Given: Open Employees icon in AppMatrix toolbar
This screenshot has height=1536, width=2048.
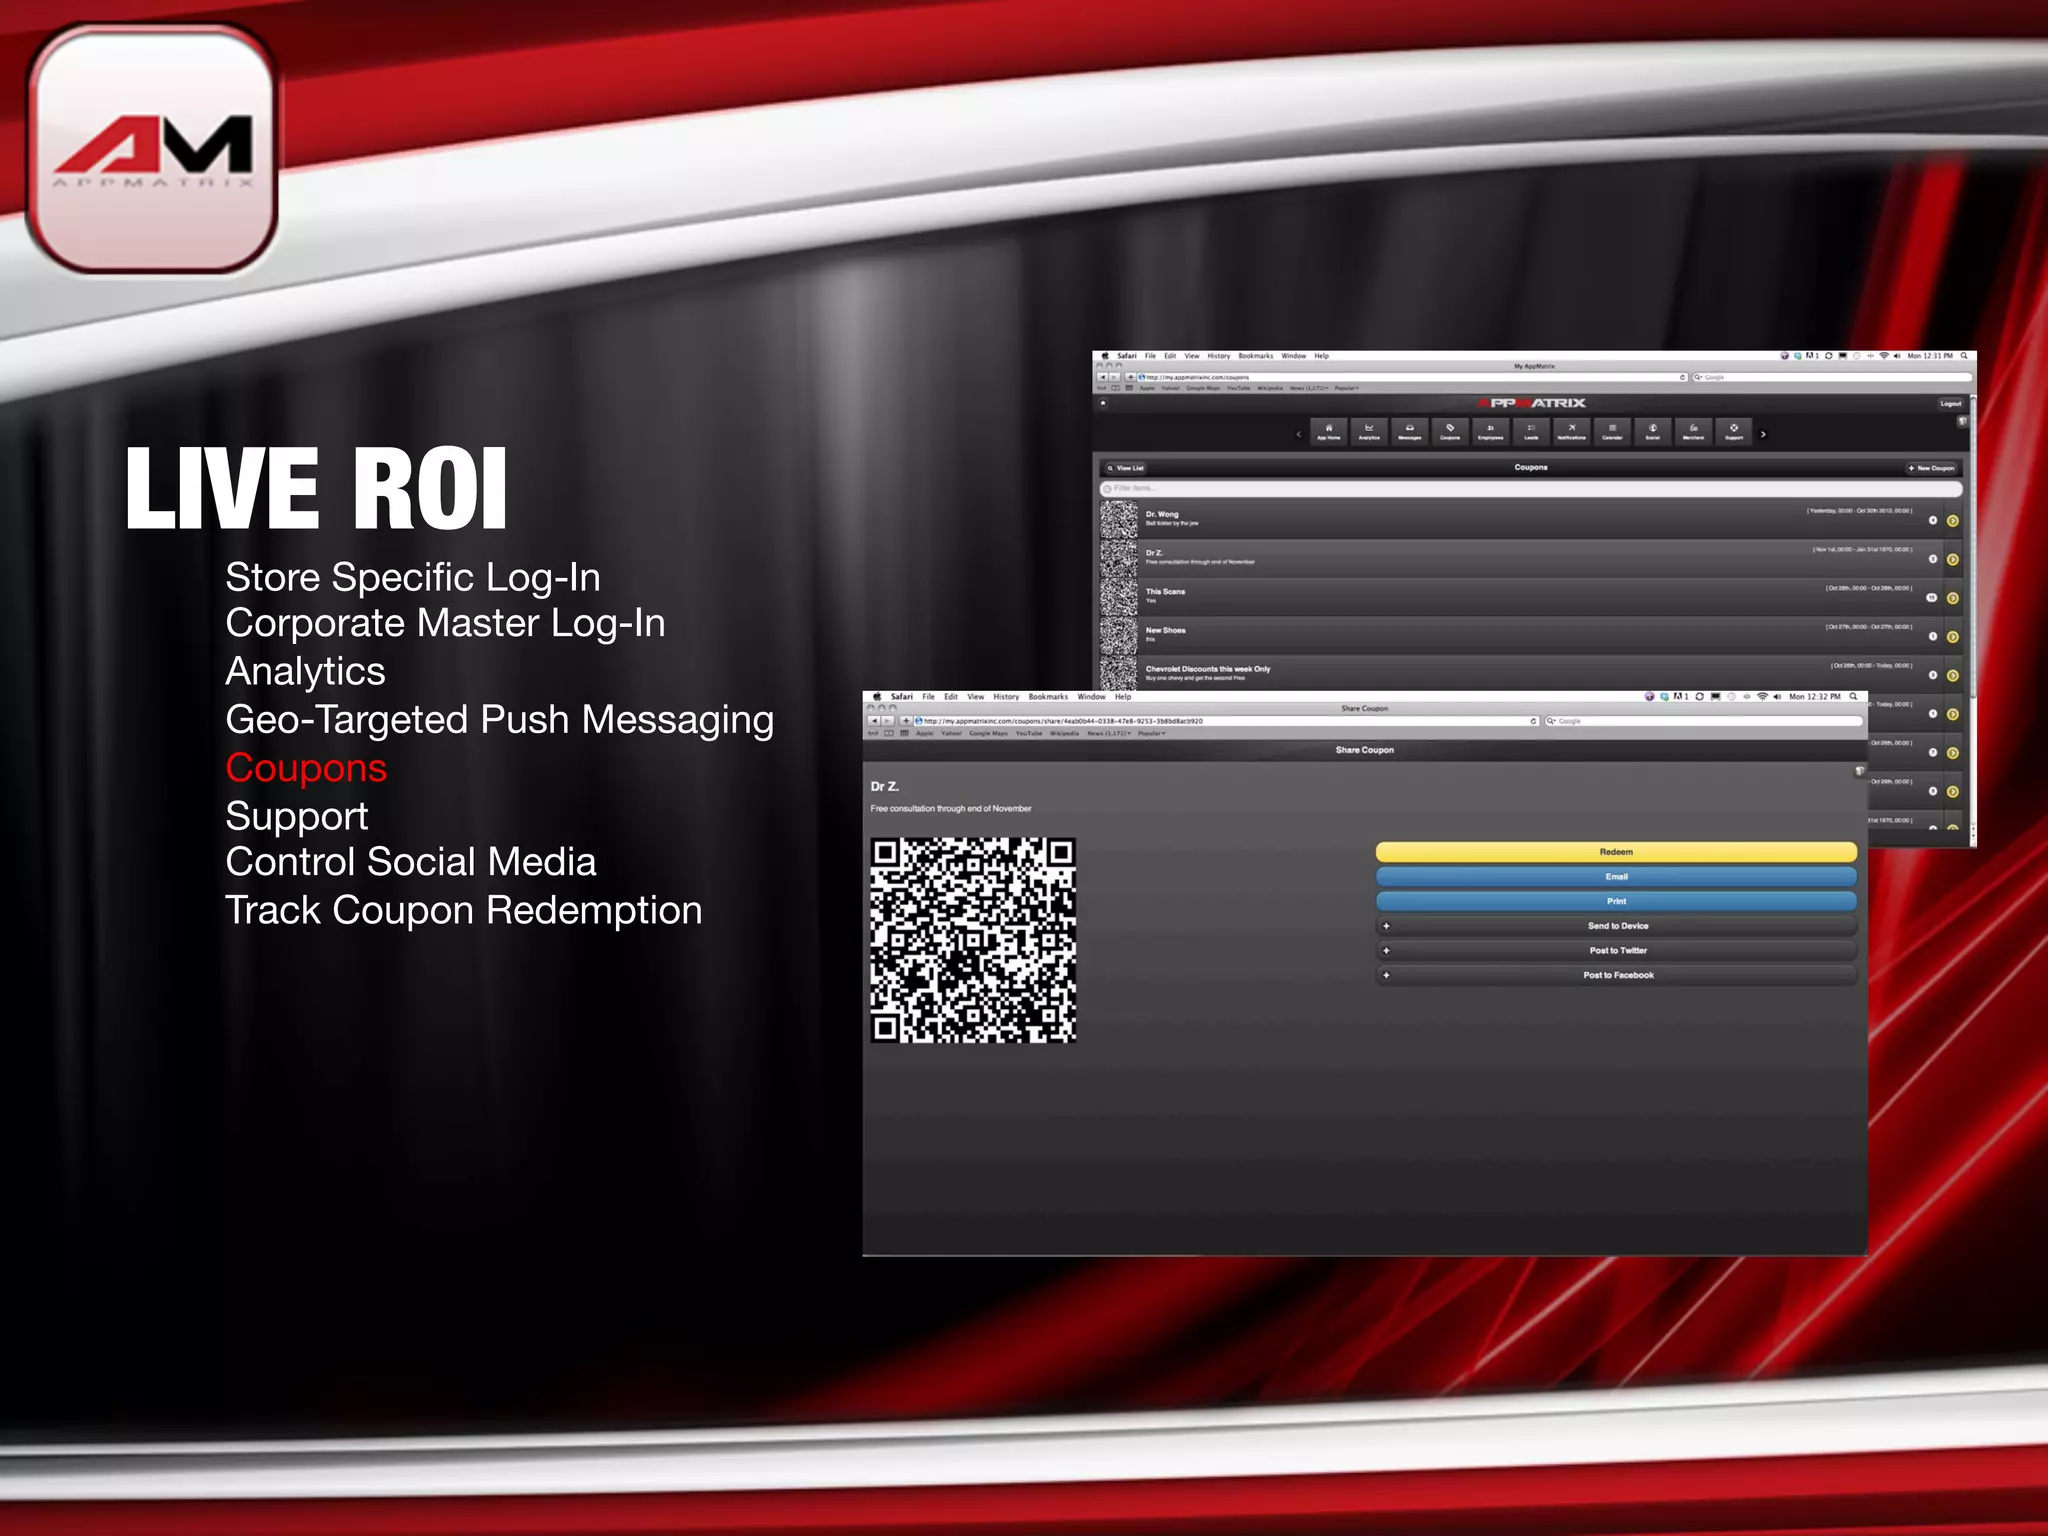Looking at the screenshot, I should (1490, 431).
